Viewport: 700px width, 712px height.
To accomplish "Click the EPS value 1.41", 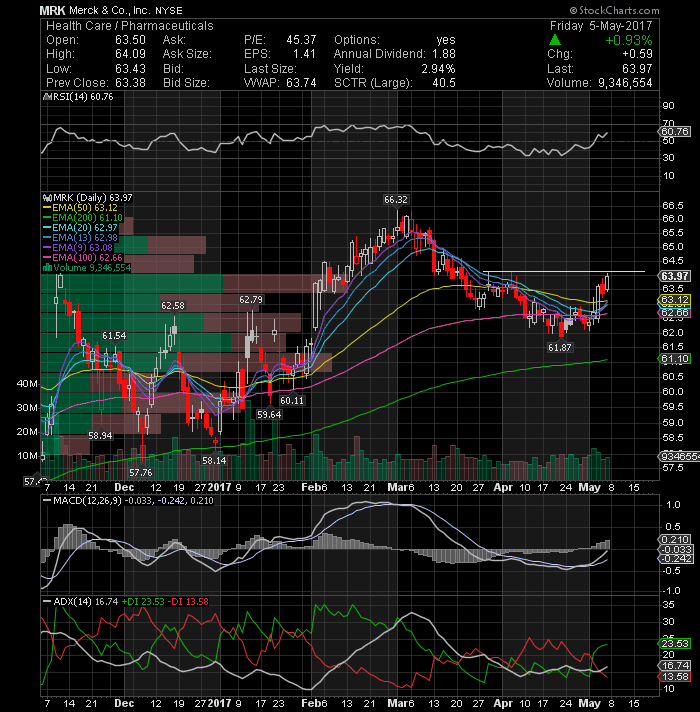I will [x=304, y=54].
